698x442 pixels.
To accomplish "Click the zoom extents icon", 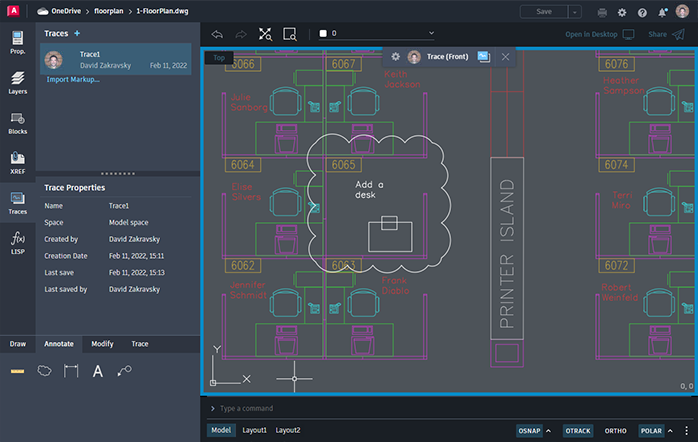I will 265,33.
